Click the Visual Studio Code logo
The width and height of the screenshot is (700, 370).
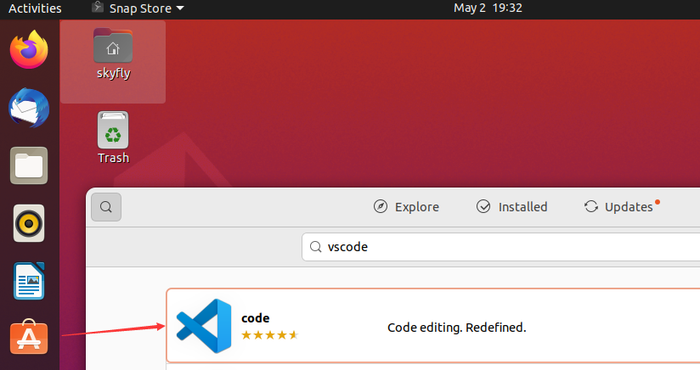(x=204, y=326)
